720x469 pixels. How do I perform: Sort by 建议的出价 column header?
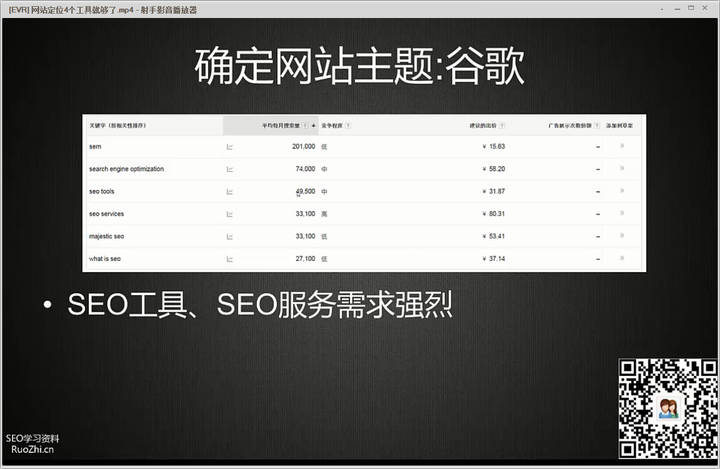[483, 126]
